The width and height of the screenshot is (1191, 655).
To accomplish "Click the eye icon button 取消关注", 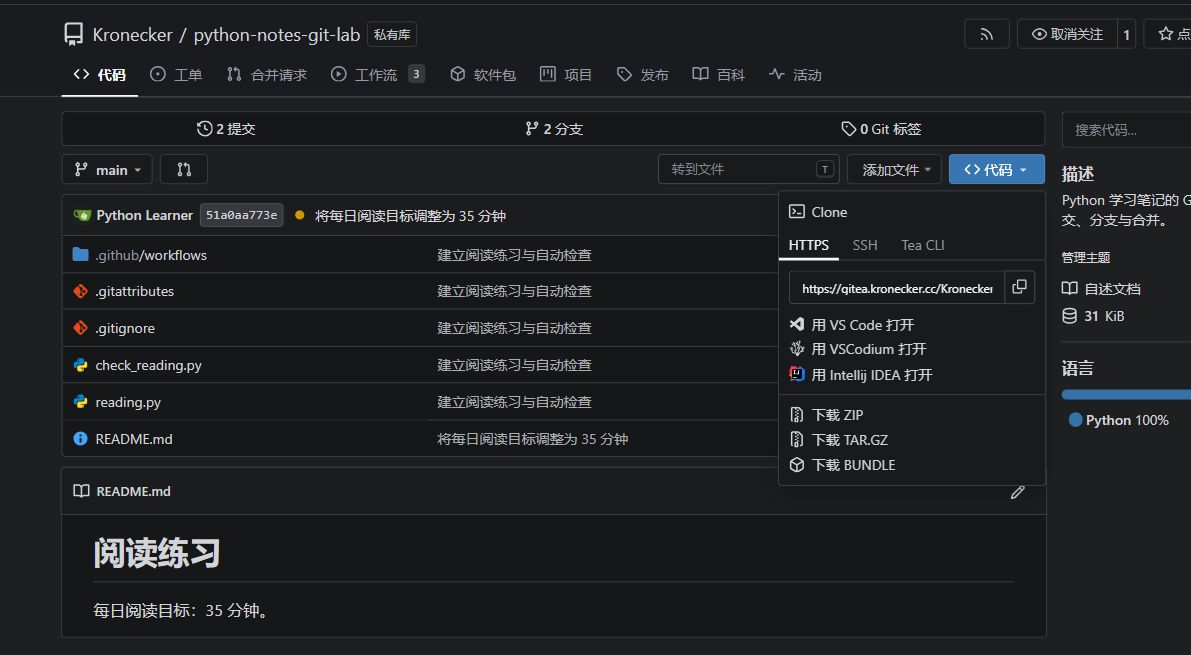I will pos(1067,34).
